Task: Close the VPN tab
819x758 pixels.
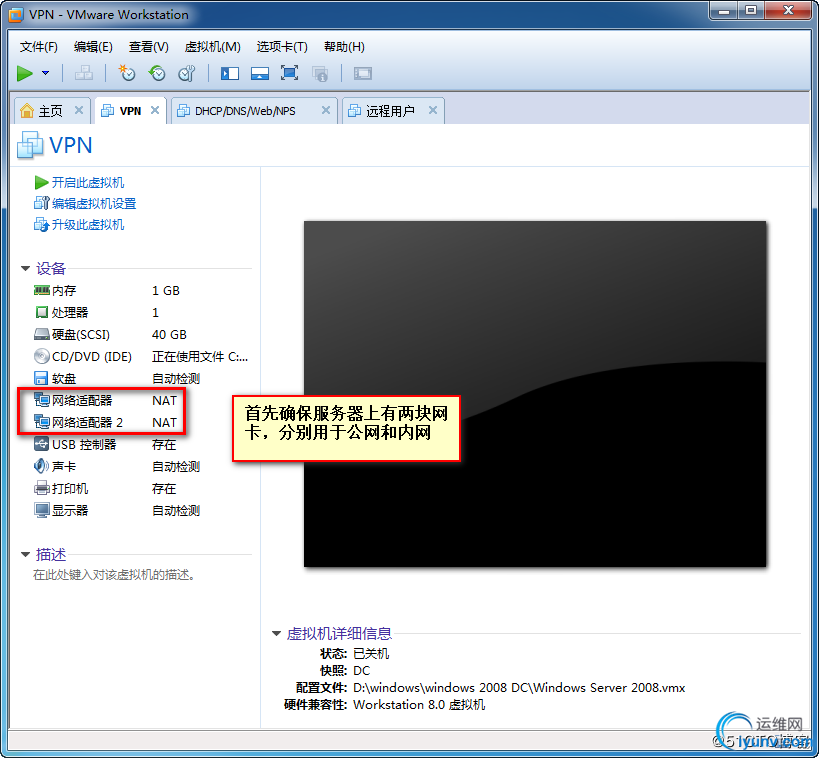Action: point(155,110)
